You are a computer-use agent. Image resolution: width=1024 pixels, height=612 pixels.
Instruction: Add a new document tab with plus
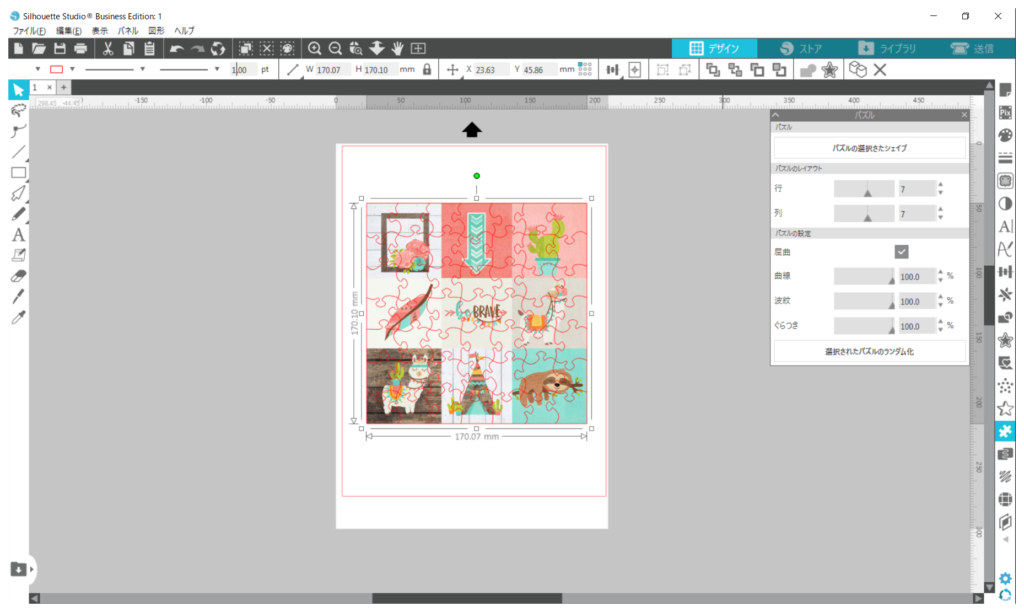63,87
